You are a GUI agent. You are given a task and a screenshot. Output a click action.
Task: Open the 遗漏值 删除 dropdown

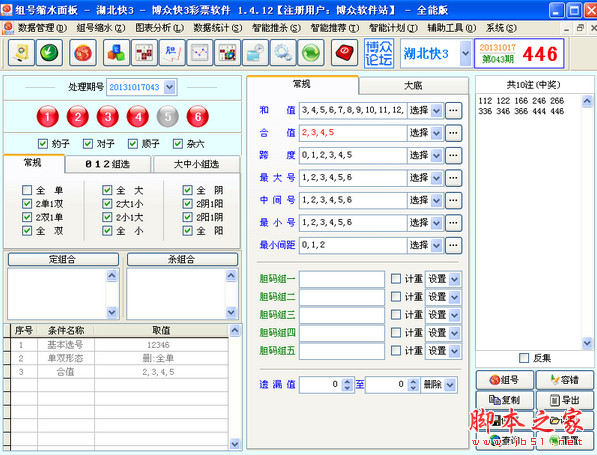450,385
